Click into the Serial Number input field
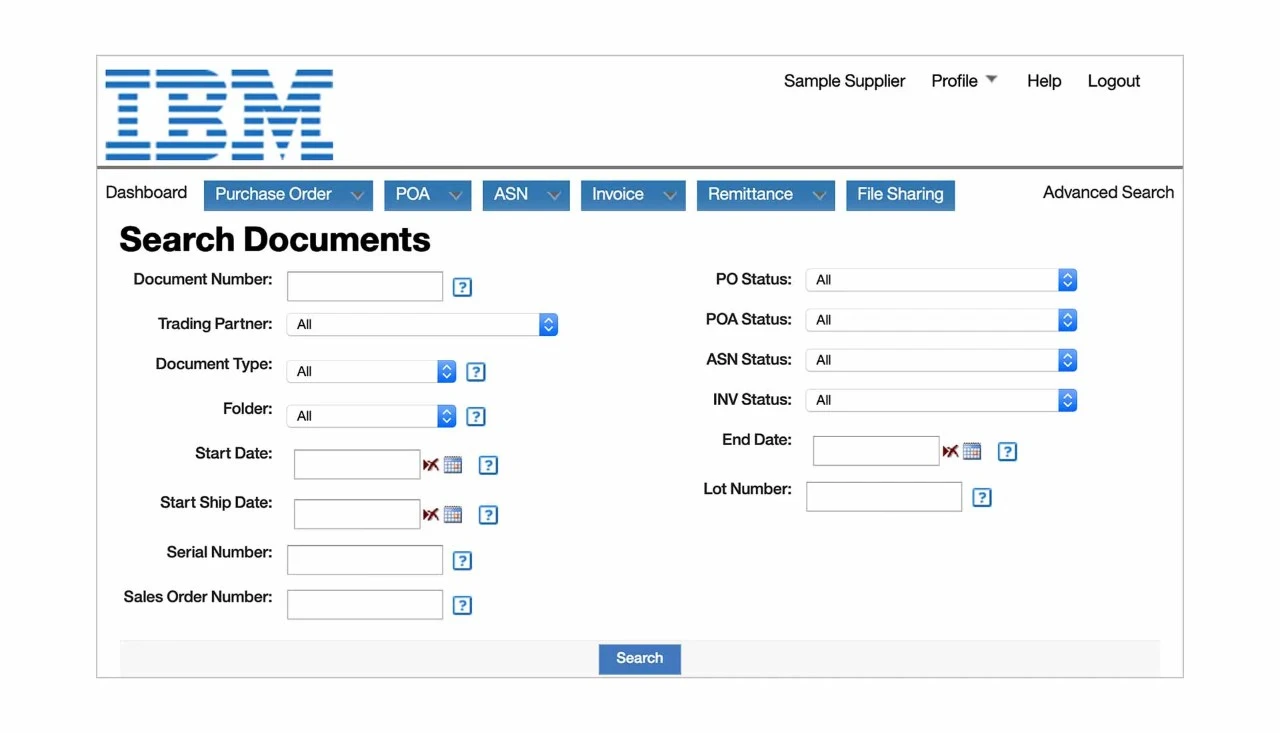This screenshot has width=1280, height=733. (365, 560)
